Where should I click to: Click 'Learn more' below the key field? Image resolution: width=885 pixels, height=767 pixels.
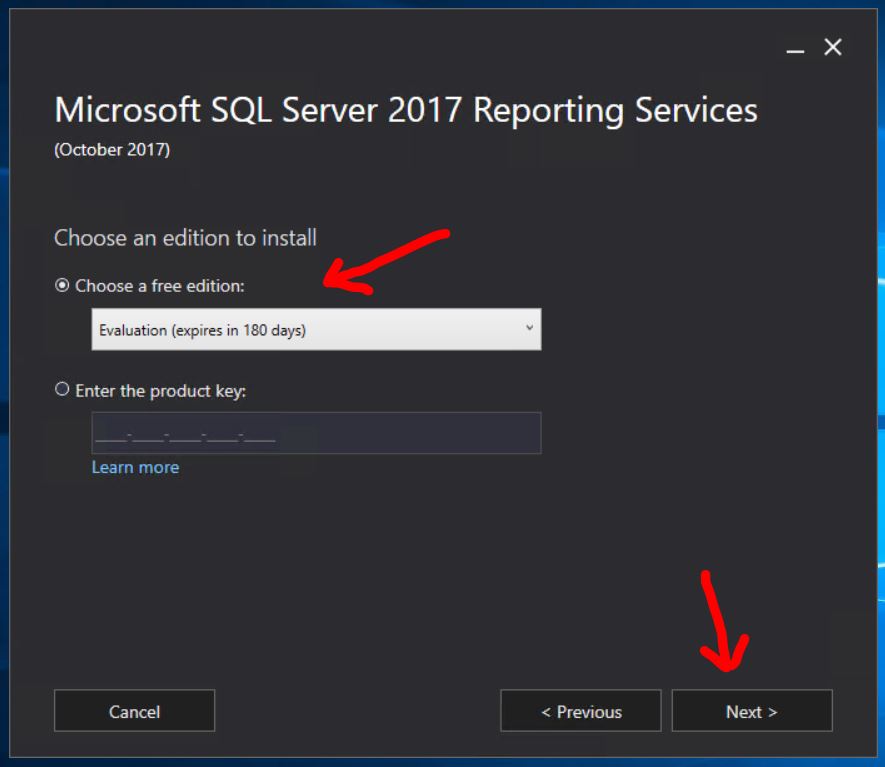(135, 467)
